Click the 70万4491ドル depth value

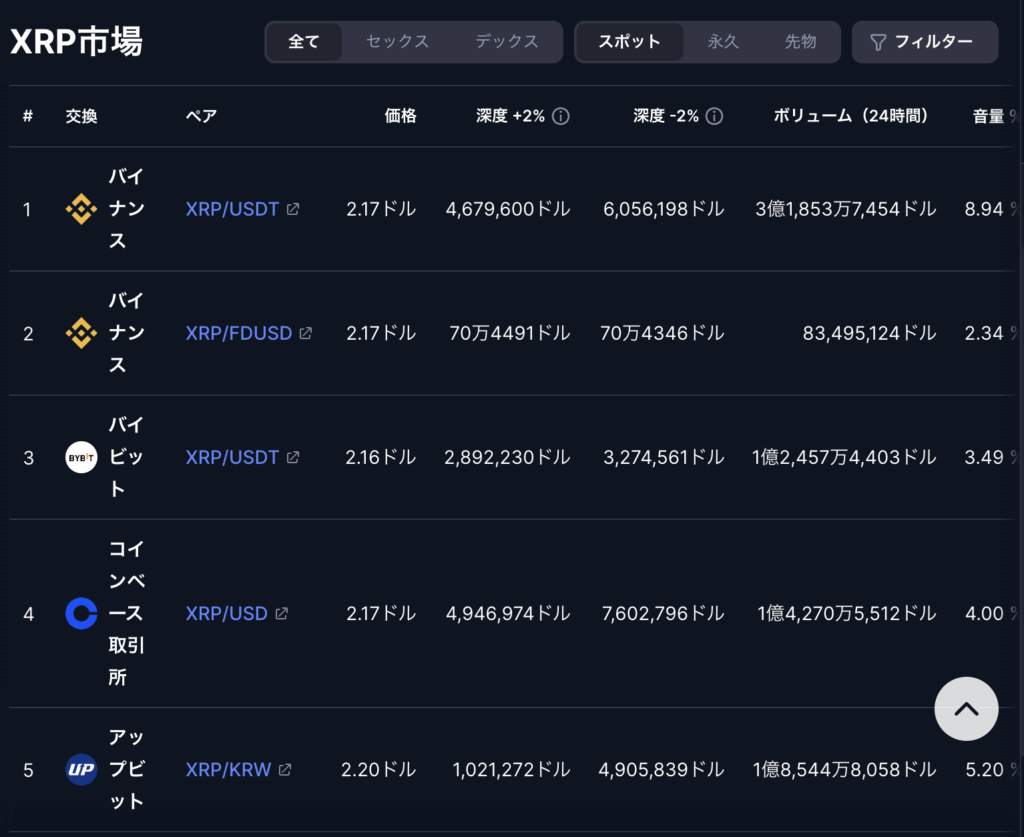510,333
